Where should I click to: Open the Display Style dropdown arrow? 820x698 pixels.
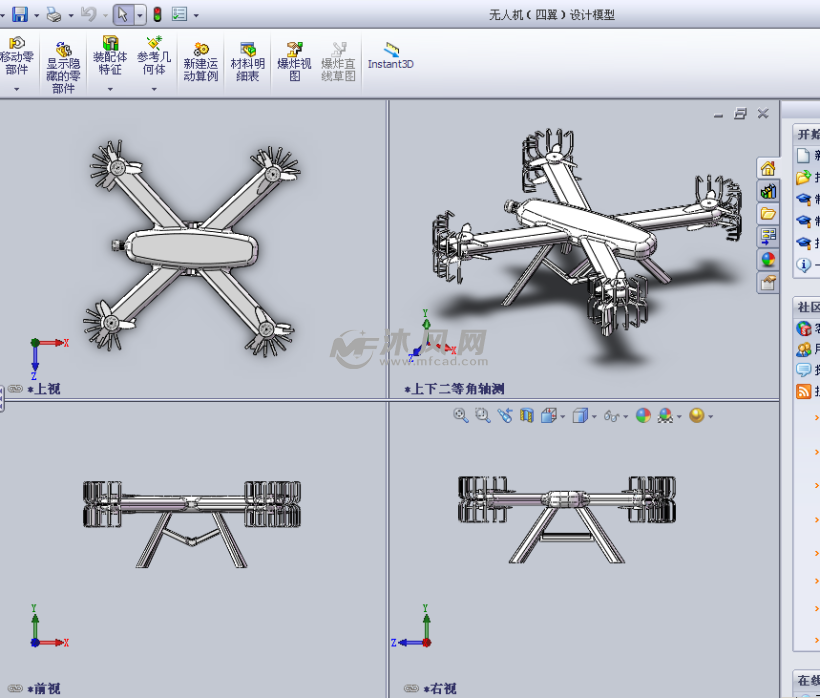click(594, 416)
